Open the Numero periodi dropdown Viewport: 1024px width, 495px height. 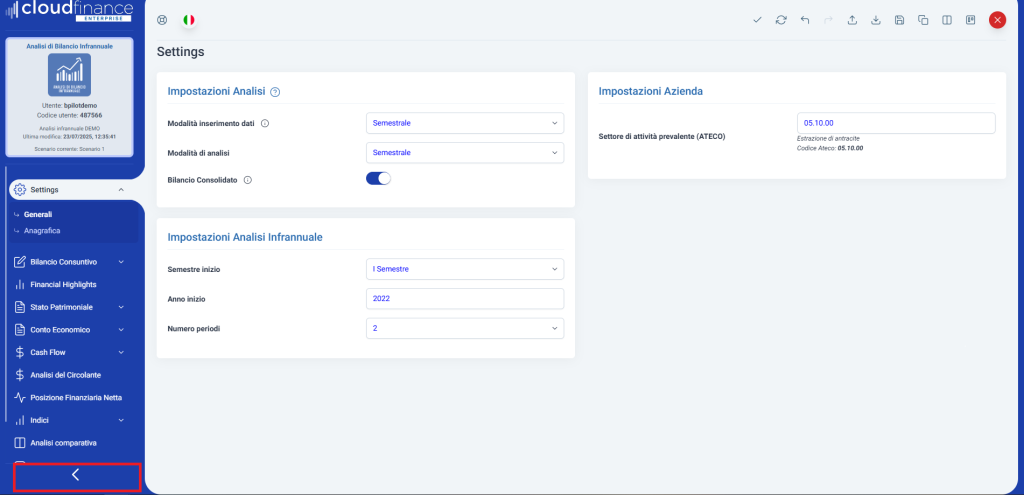(465, 328)
